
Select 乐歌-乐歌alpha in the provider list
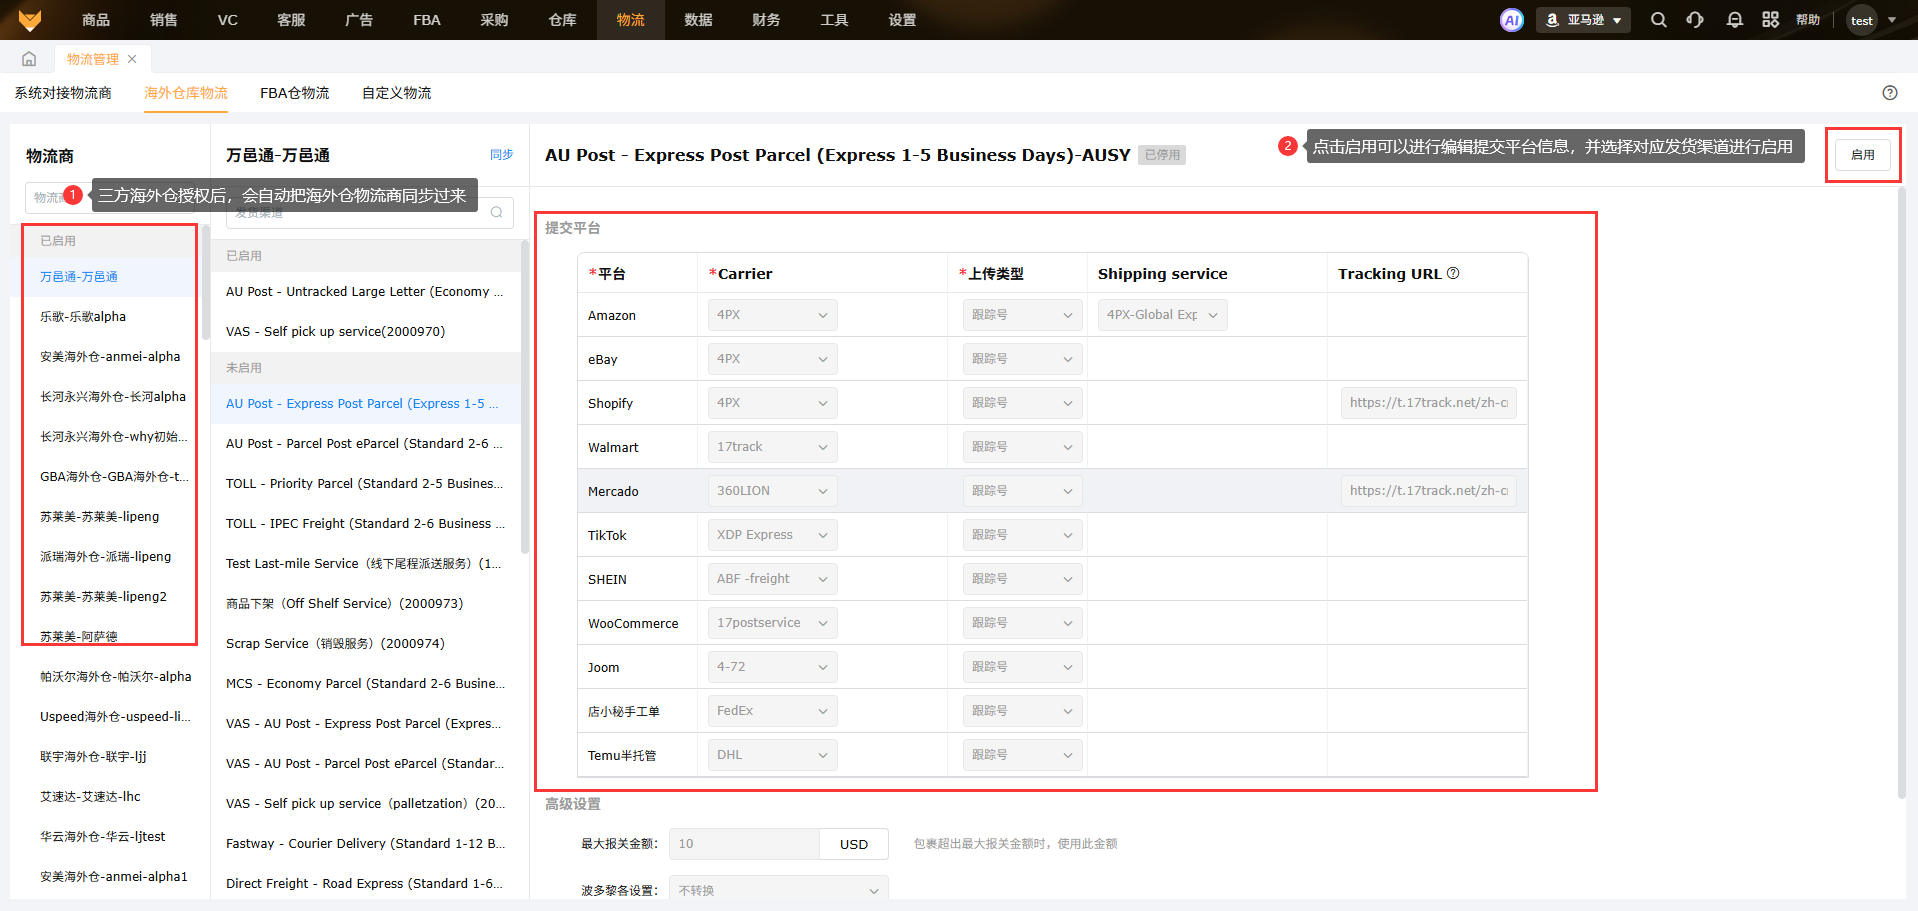tap(83, 317)
